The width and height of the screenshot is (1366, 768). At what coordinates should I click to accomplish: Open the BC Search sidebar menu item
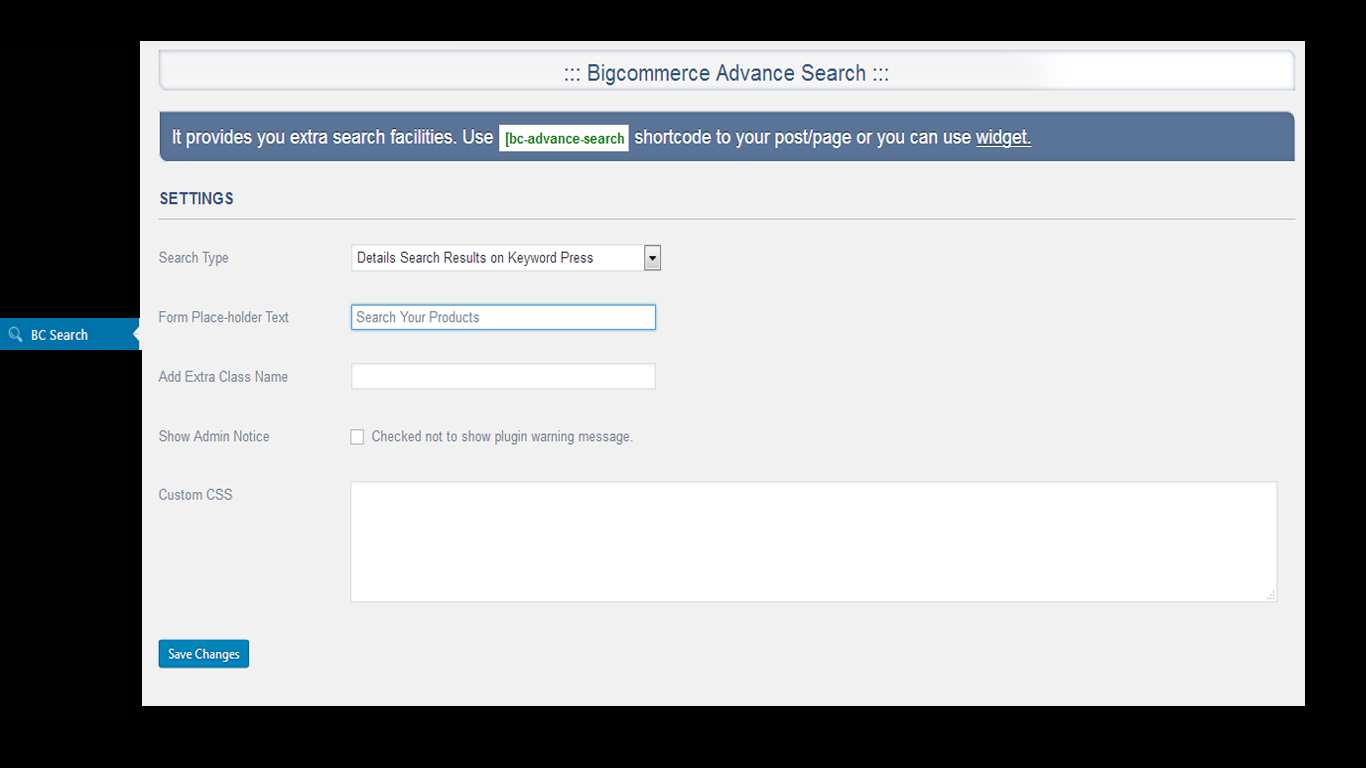coord(70,335)
